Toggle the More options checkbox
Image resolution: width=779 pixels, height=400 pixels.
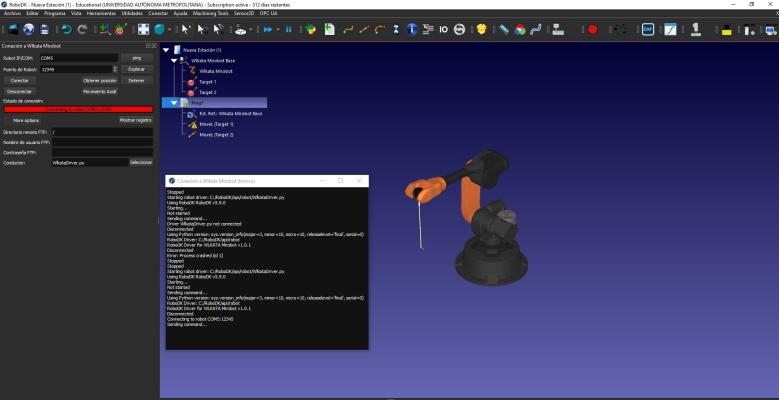click(8, 120)
